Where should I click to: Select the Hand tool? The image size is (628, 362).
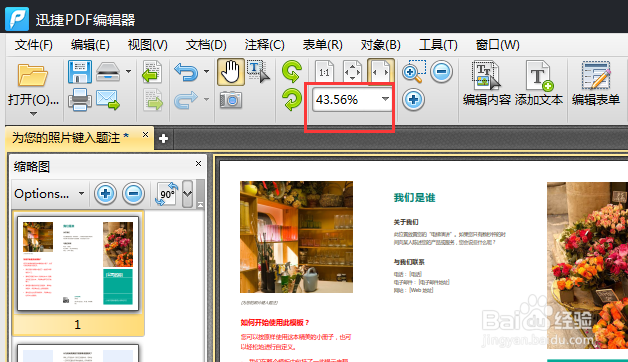(231, 72)
